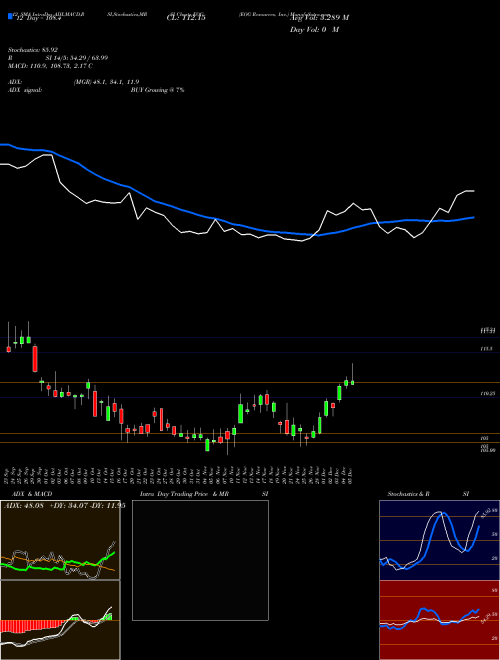Click the blue 12-day SMA legend square

pos(11,16)
